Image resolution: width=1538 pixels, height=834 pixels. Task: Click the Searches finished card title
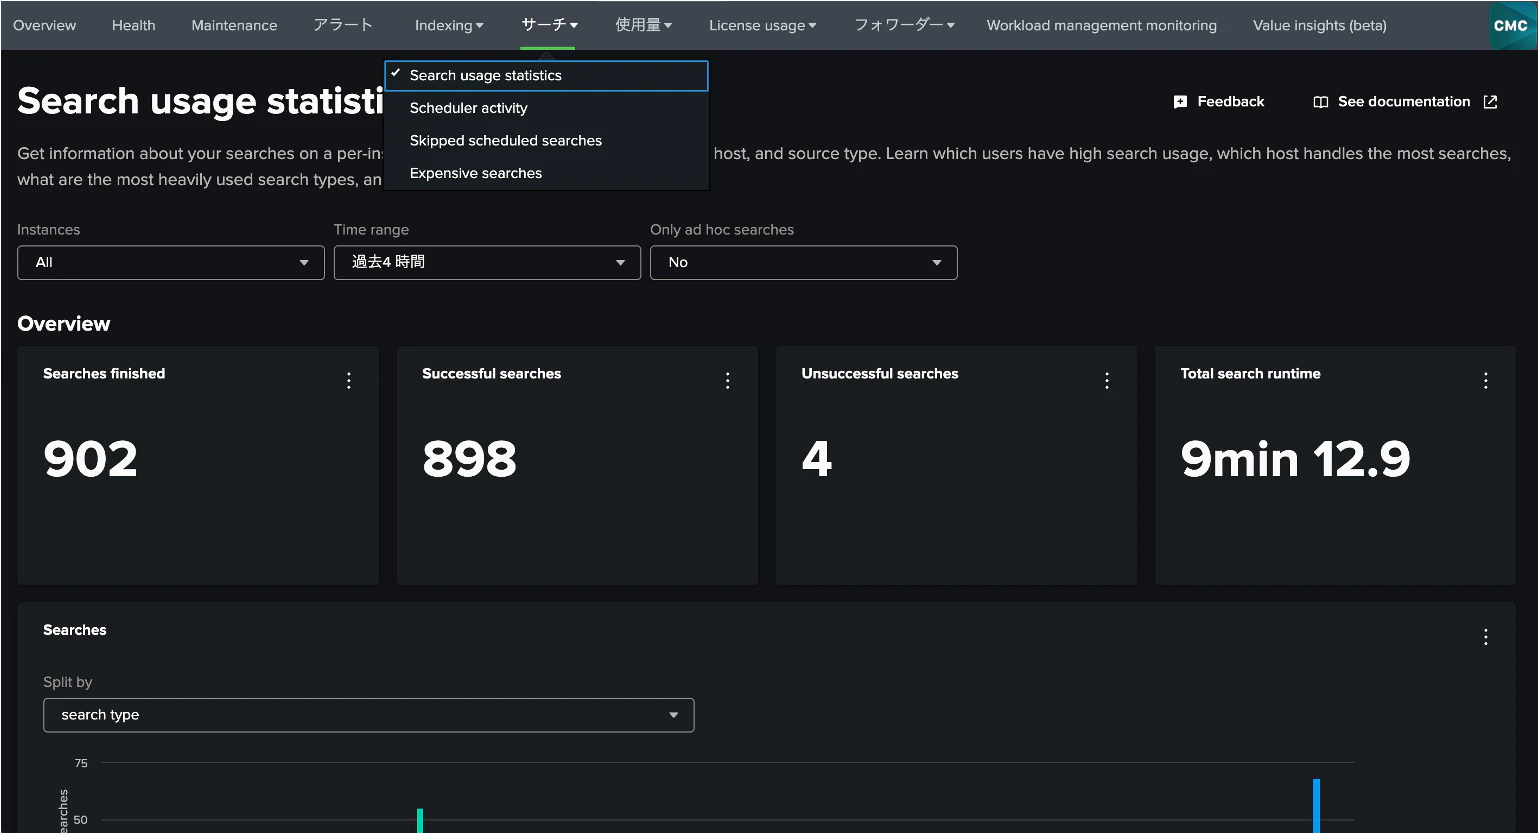click(x=104, y=374)
